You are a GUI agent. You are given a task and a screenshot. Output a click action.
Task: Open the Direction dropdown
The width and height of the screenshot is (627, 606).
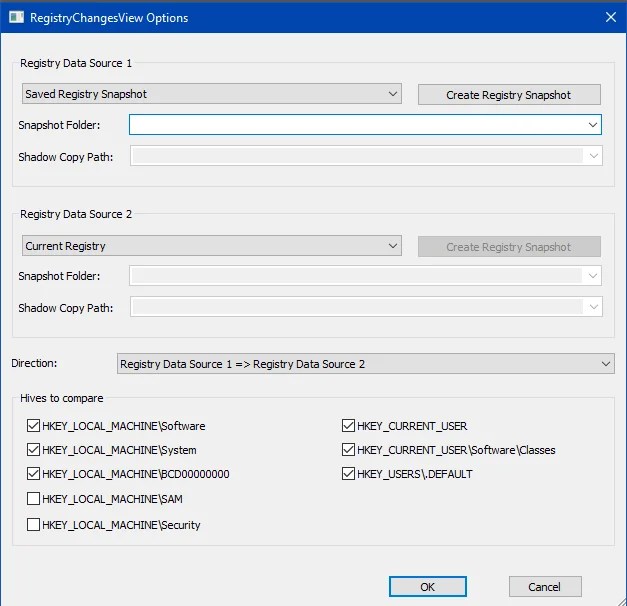[365, 364]
